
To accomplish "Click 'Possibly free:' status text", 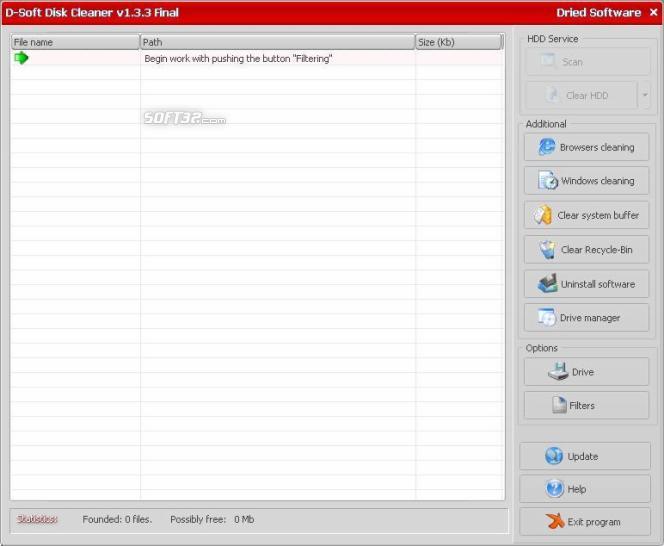I will [x=198, y=519].
